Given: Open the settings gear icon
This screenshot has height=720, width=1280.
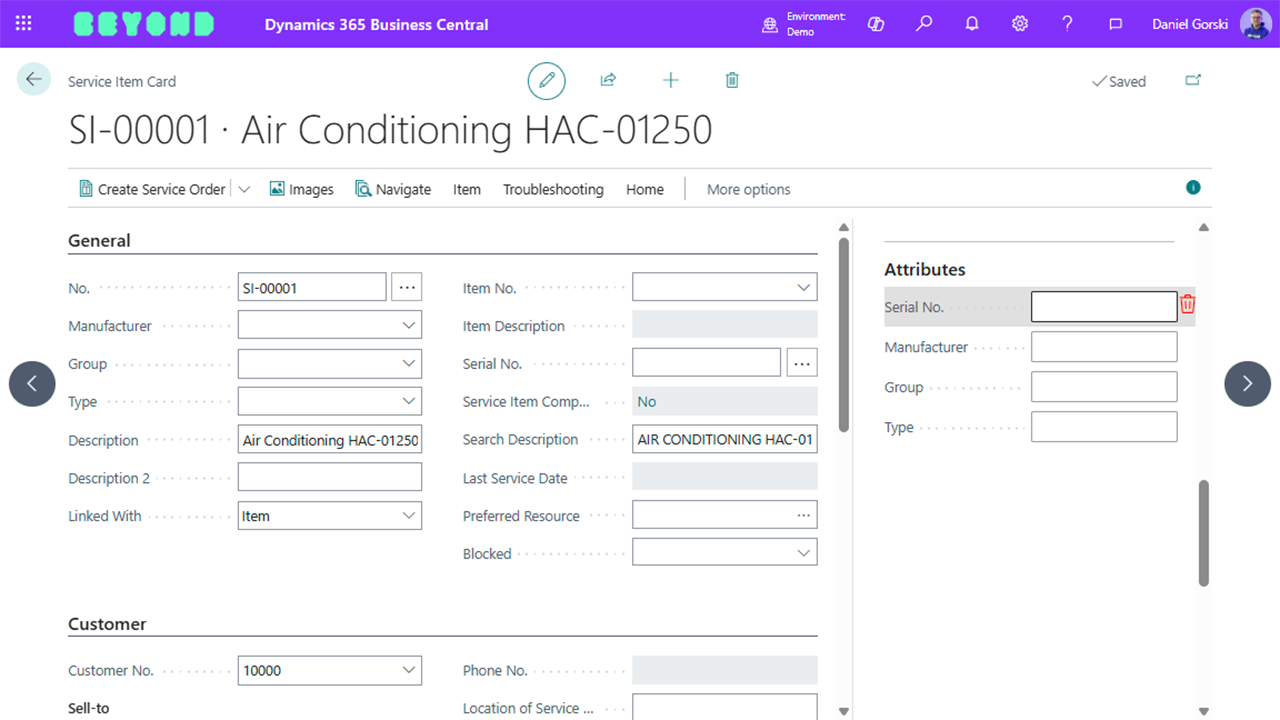Looking at the screenshot, I should 1020,24.
